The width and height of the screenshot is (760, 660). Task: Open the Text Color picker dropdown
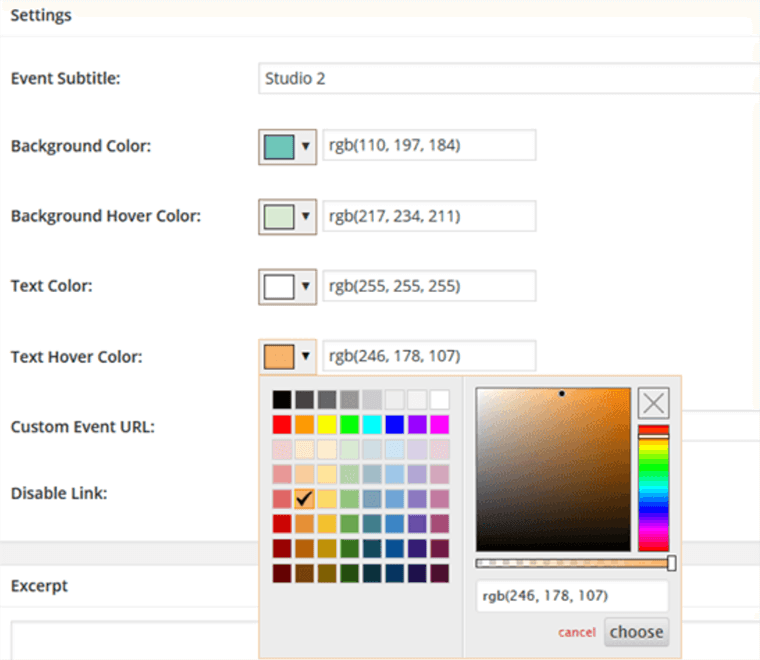tap(288, 286)
